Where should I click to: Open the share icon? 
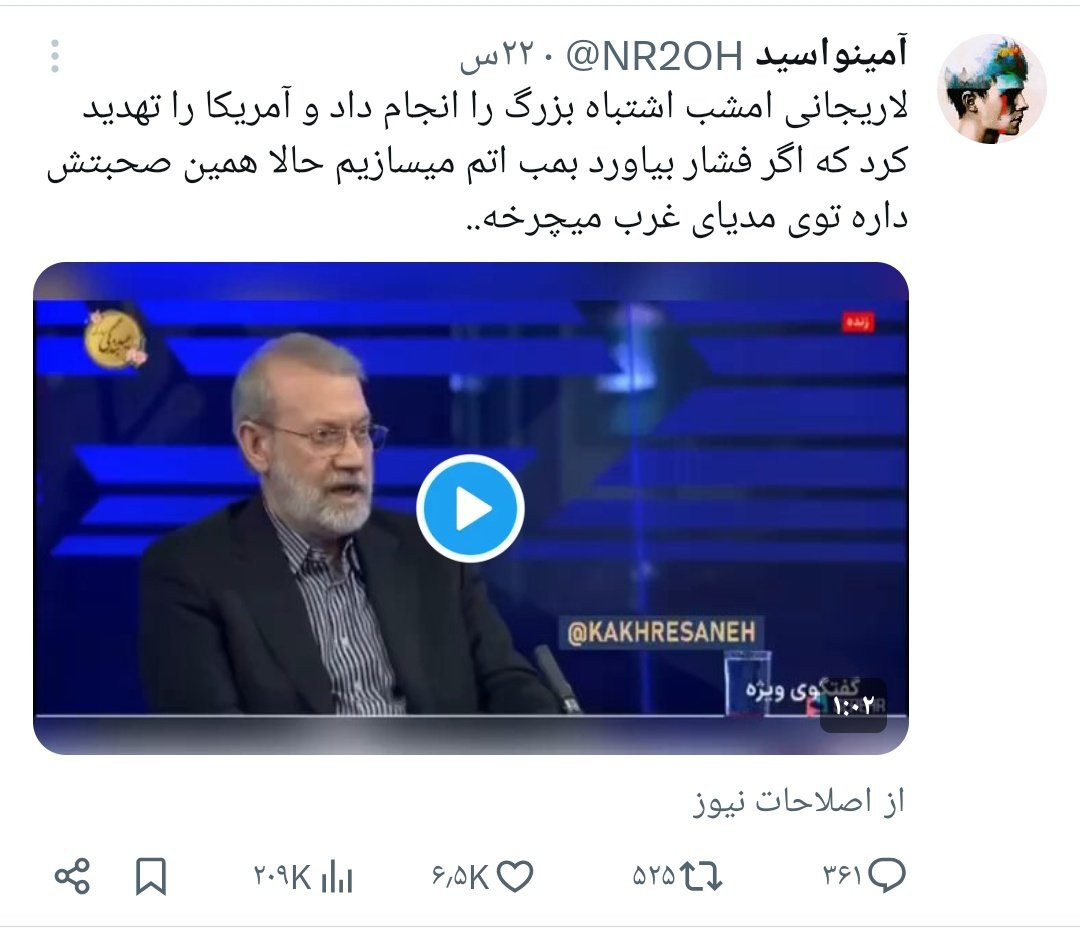tap(72, 876)
